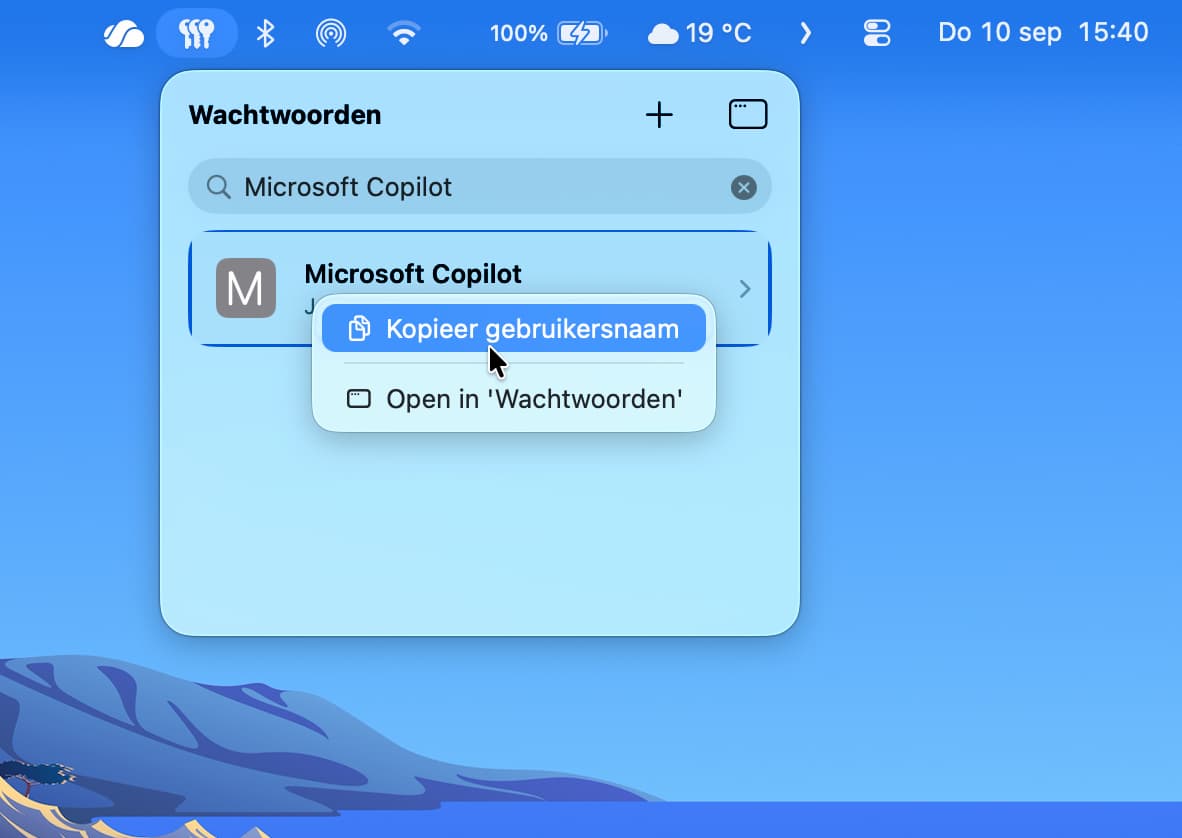Add a new password with plus button
Image resolution: width=1182 pixels, height=838 pixels.
point(659,115)
